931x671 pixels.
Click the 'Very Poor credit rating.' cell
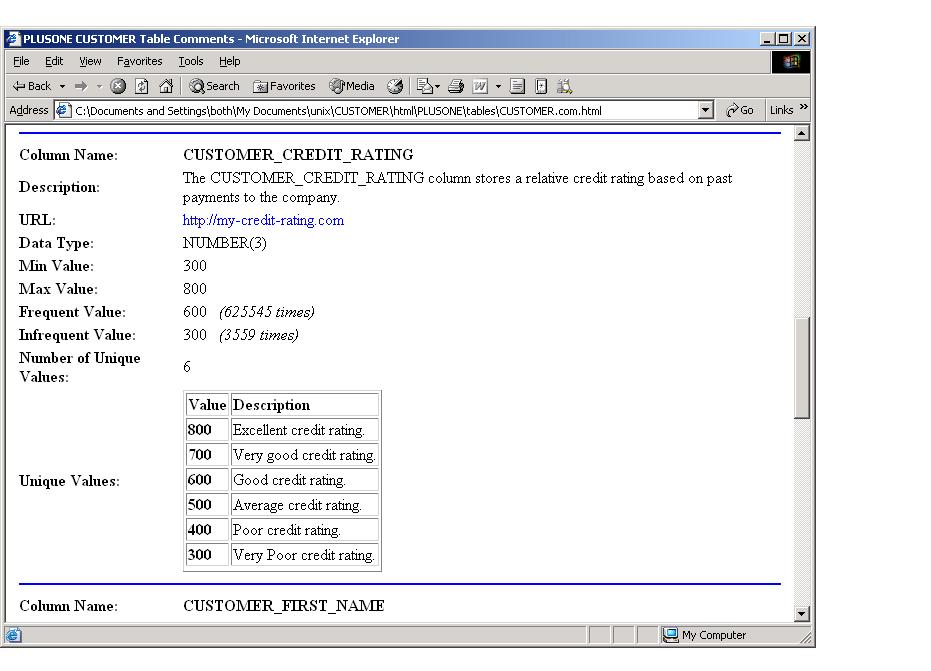[305, 555]
